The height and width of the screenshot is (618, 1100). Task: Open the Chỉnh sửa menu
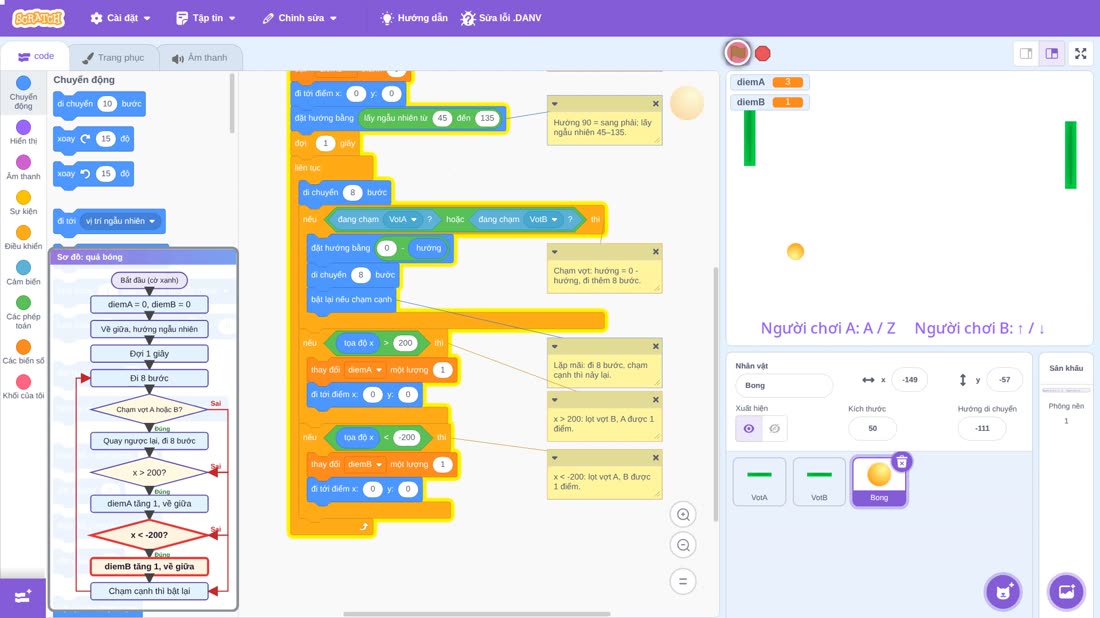point(300,18)
